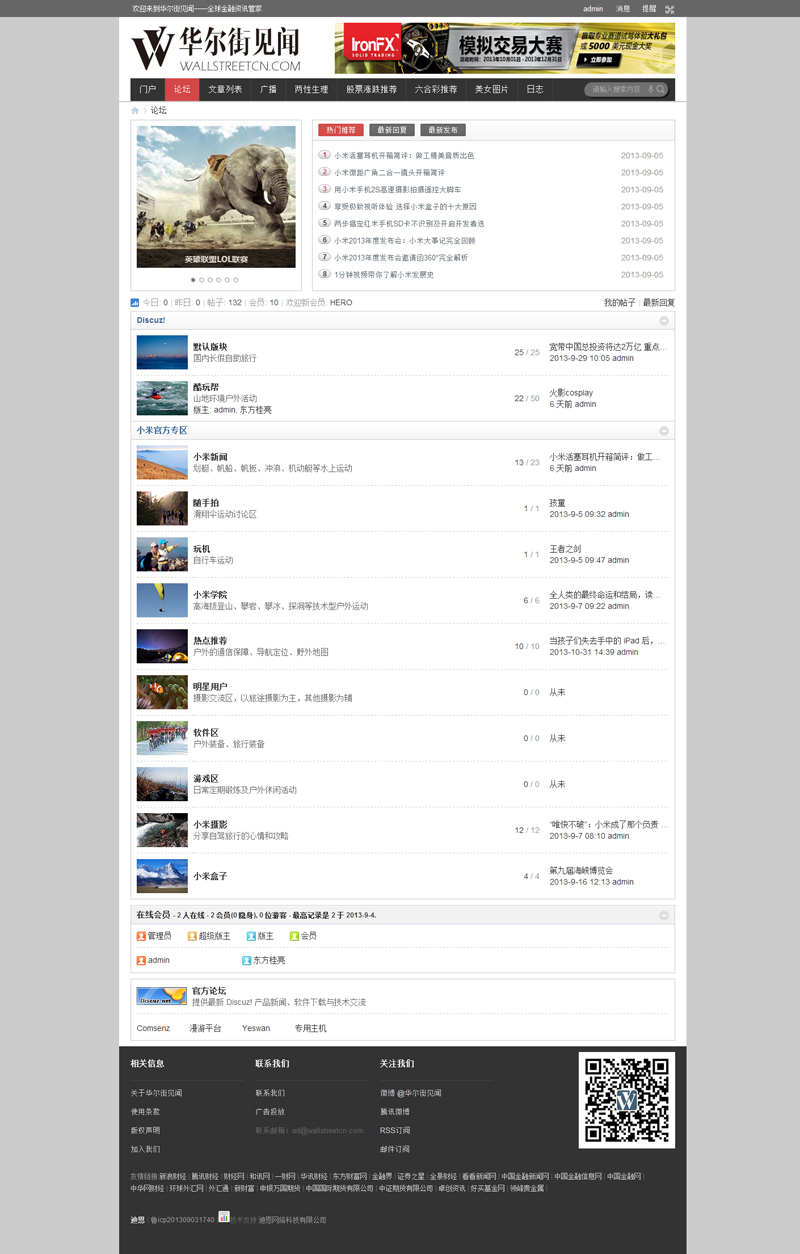Open the 日志 nav item
This screenshot has height=1254, width=800.
pyautogui.click(x=535, y=89)
